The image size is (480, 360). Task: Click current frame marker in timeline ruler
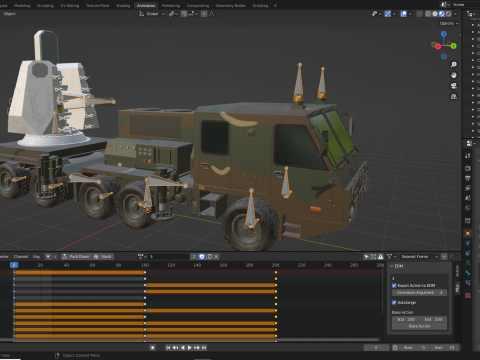[x=14, y=265]
